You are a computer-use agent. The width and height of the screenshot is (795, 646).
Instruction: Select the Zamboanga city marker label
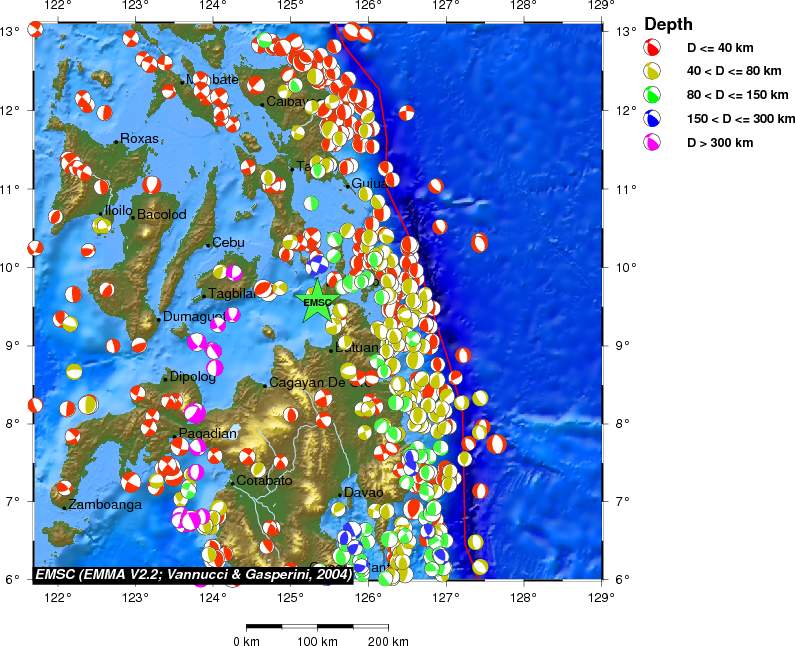click(105, 505)
